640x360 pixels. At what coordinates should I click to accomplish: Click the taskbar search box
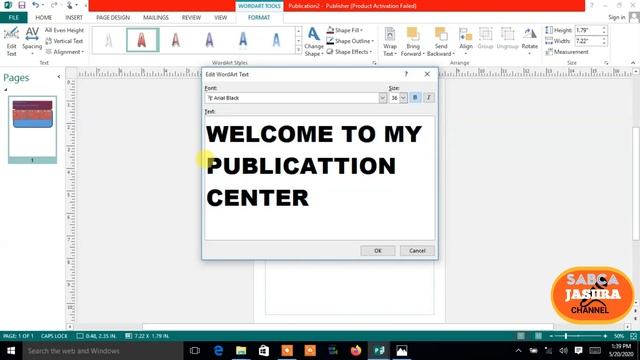(103, 351)
